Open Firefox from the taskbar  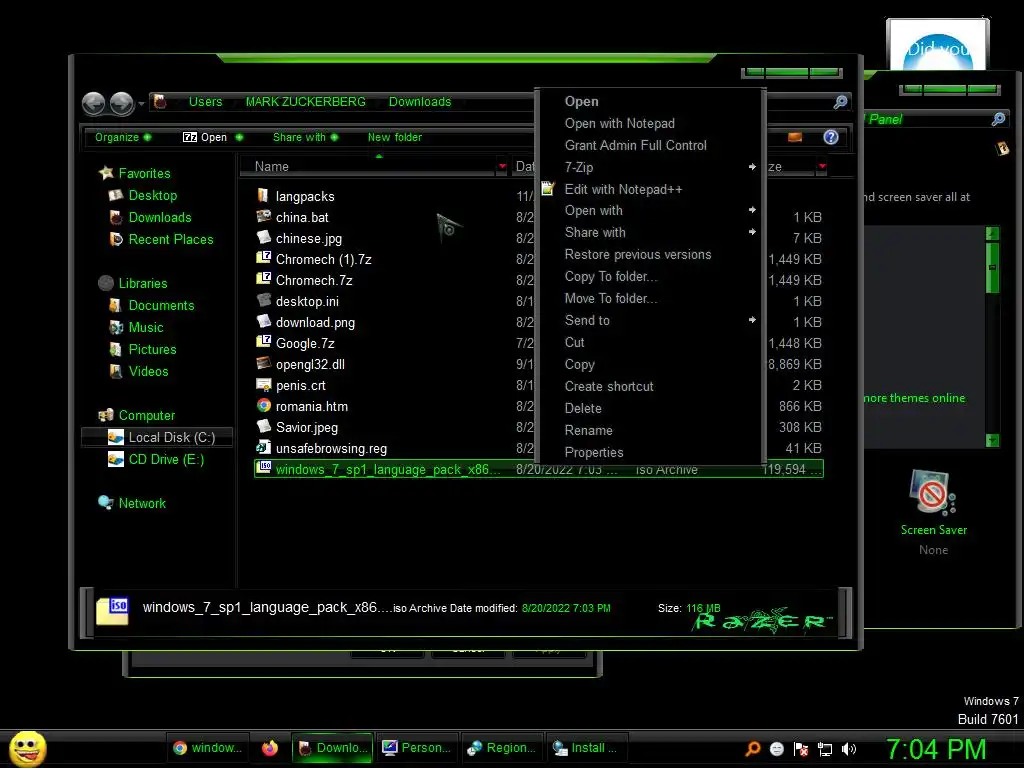pos(270,748)
